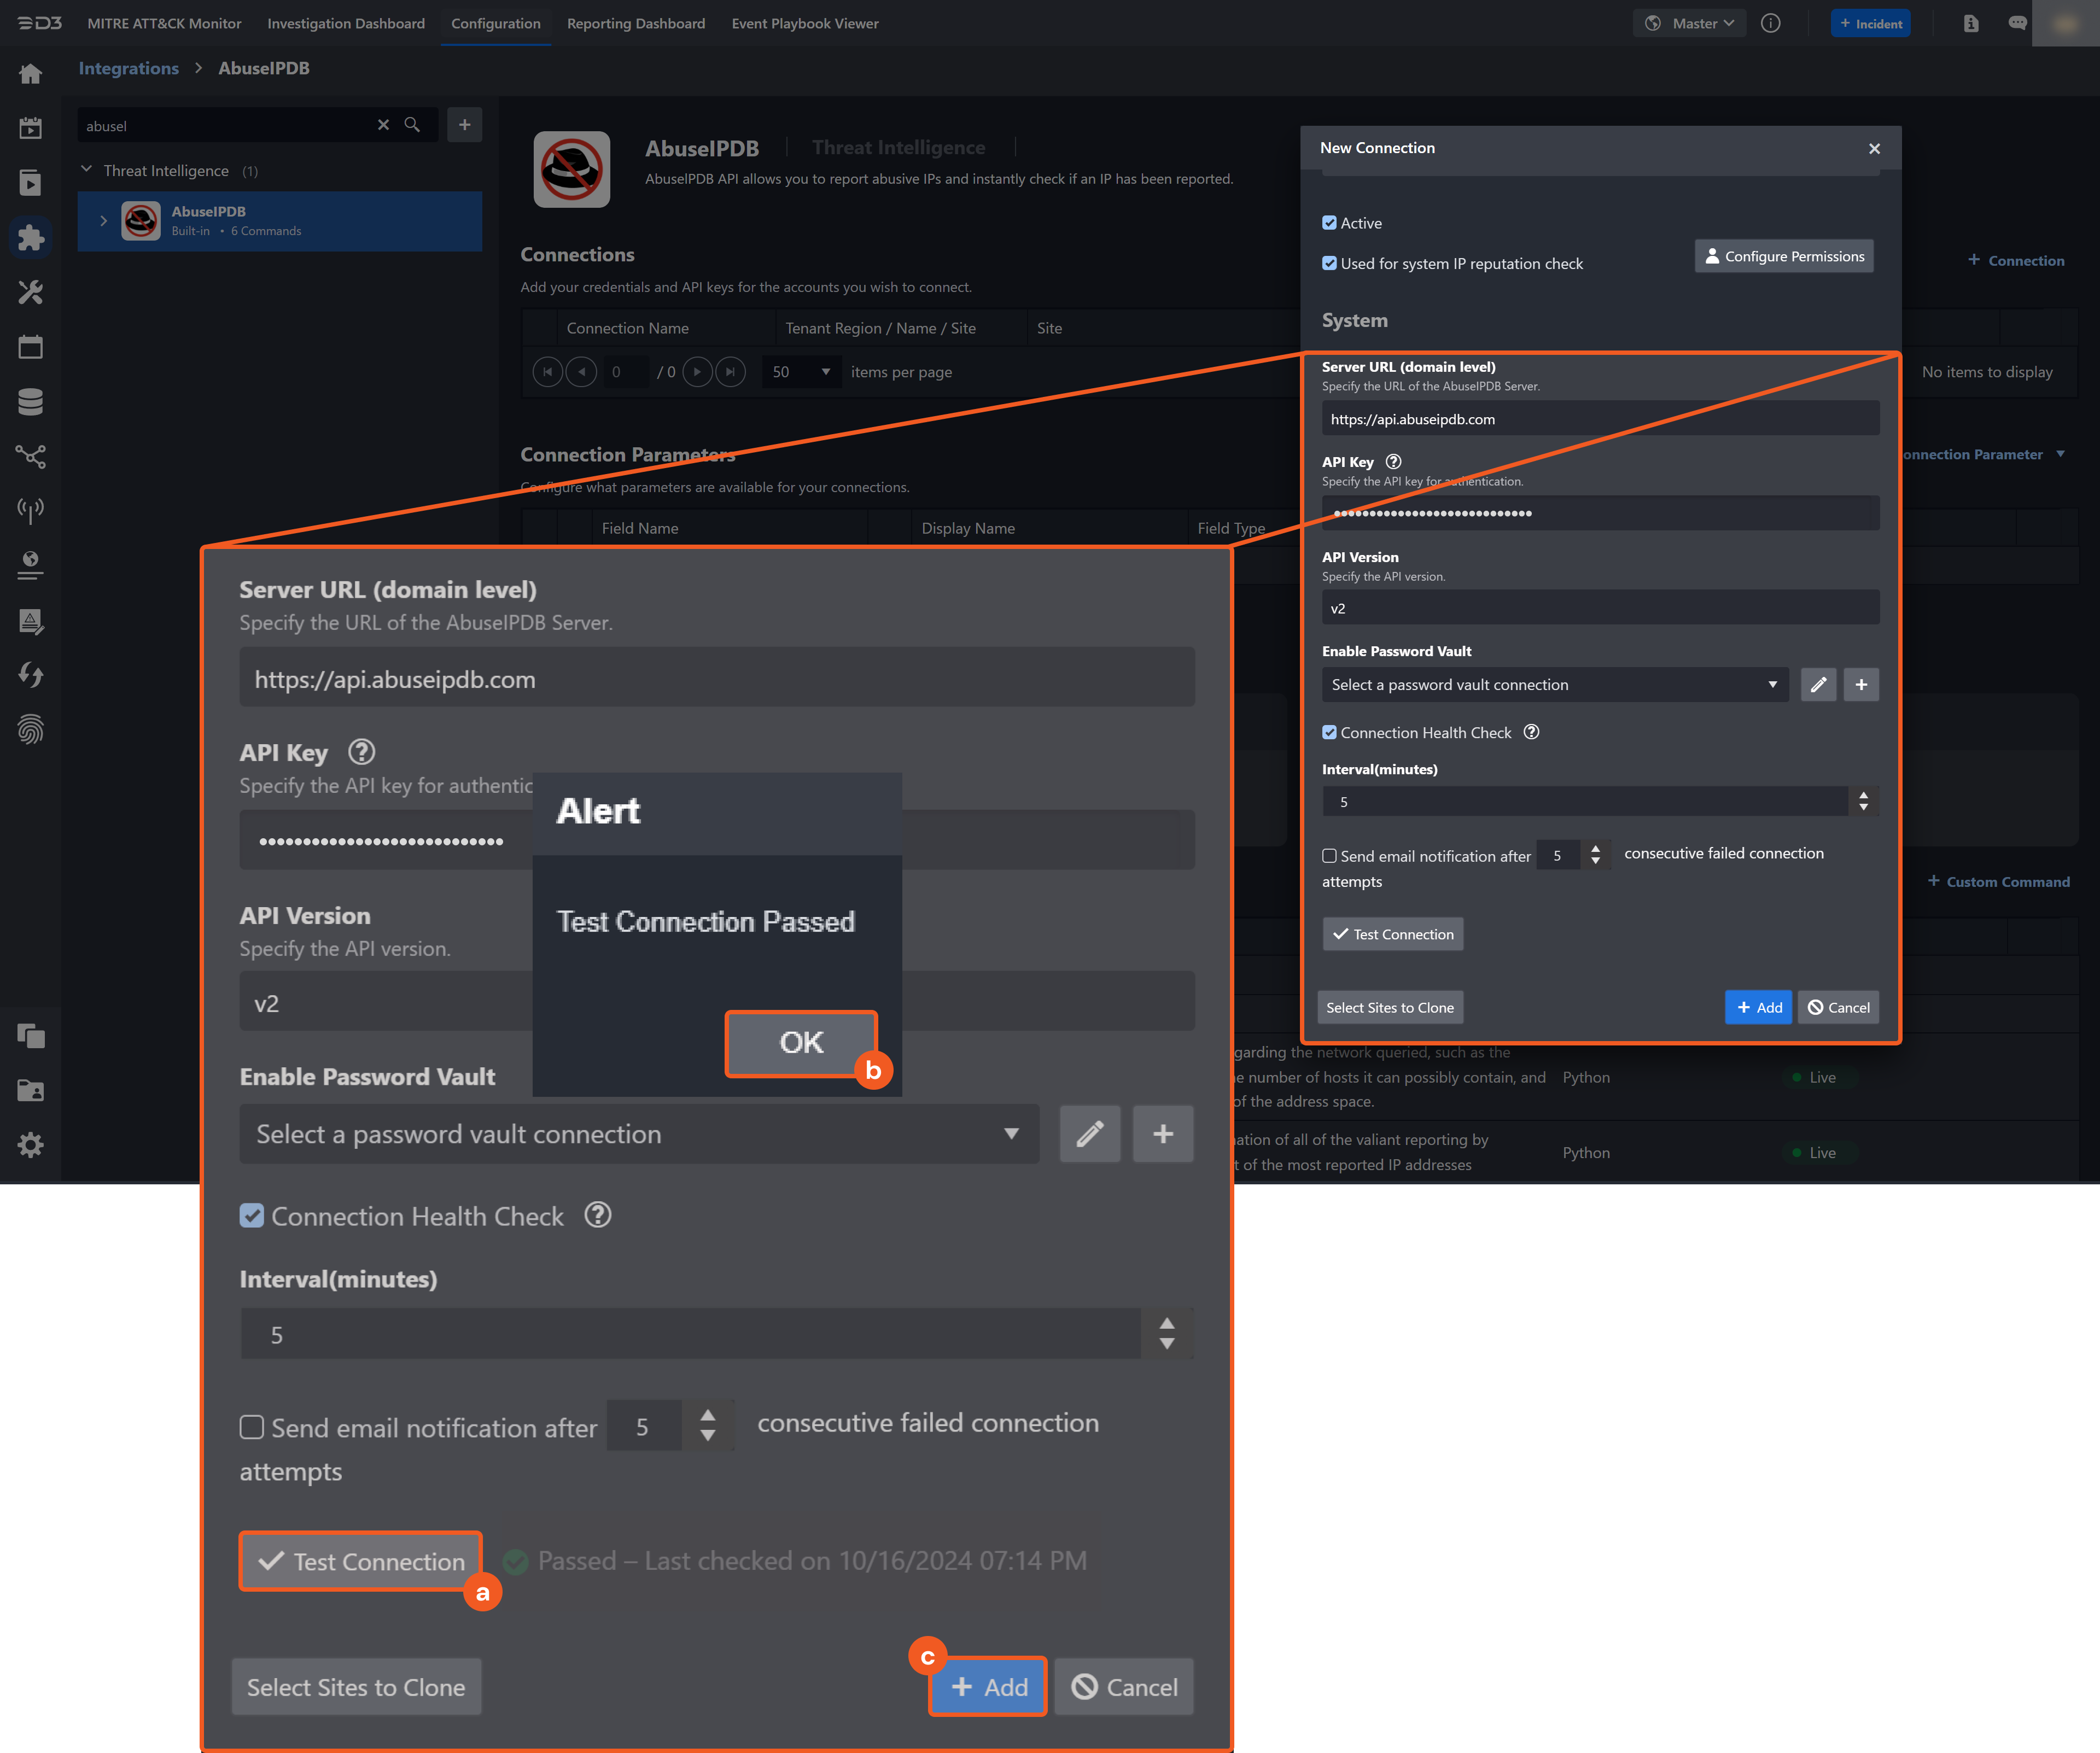Uncheck the Active checkbox

click(1329, 223)
